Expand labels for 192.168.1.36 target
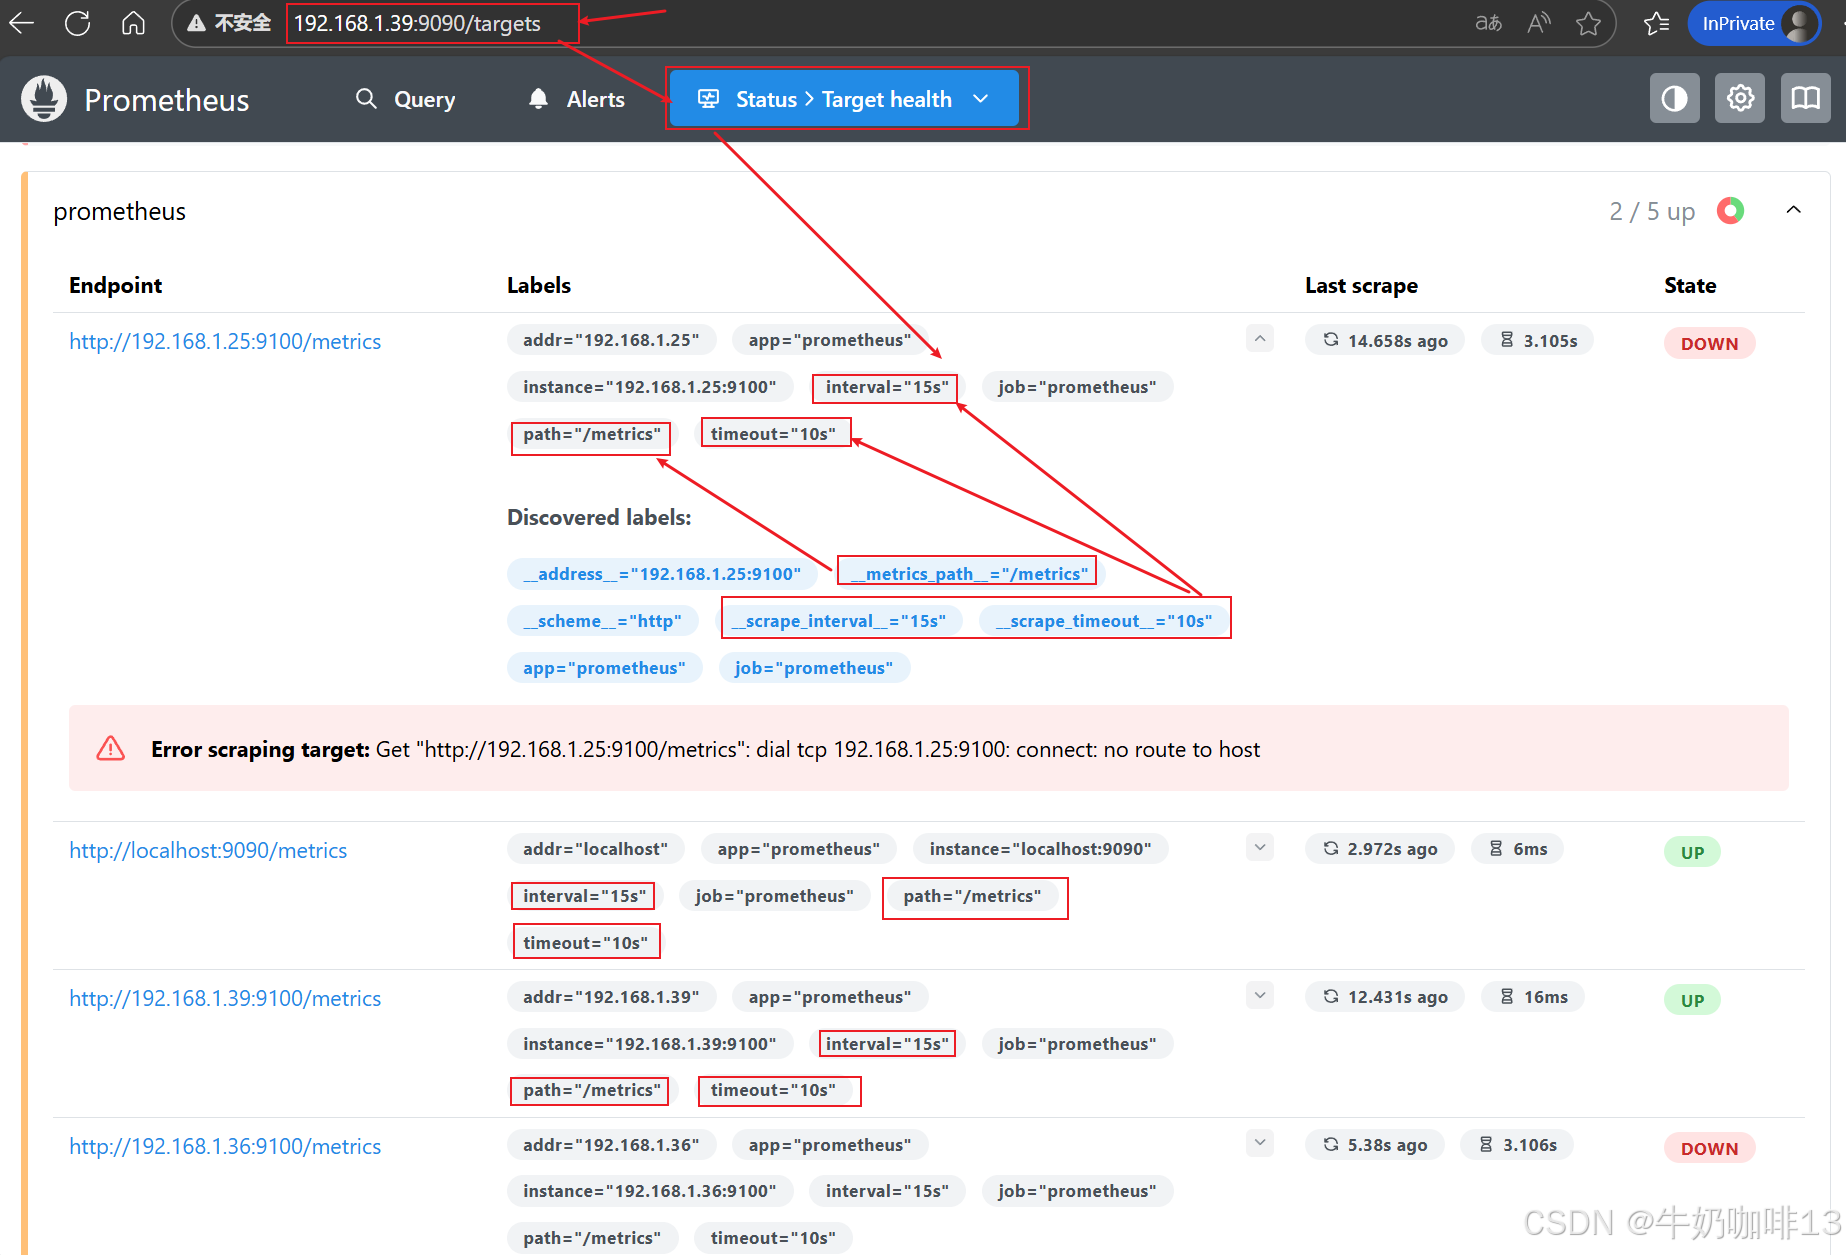The height and width of the screenshot is (1255, 1846). pos(1260,1143)
